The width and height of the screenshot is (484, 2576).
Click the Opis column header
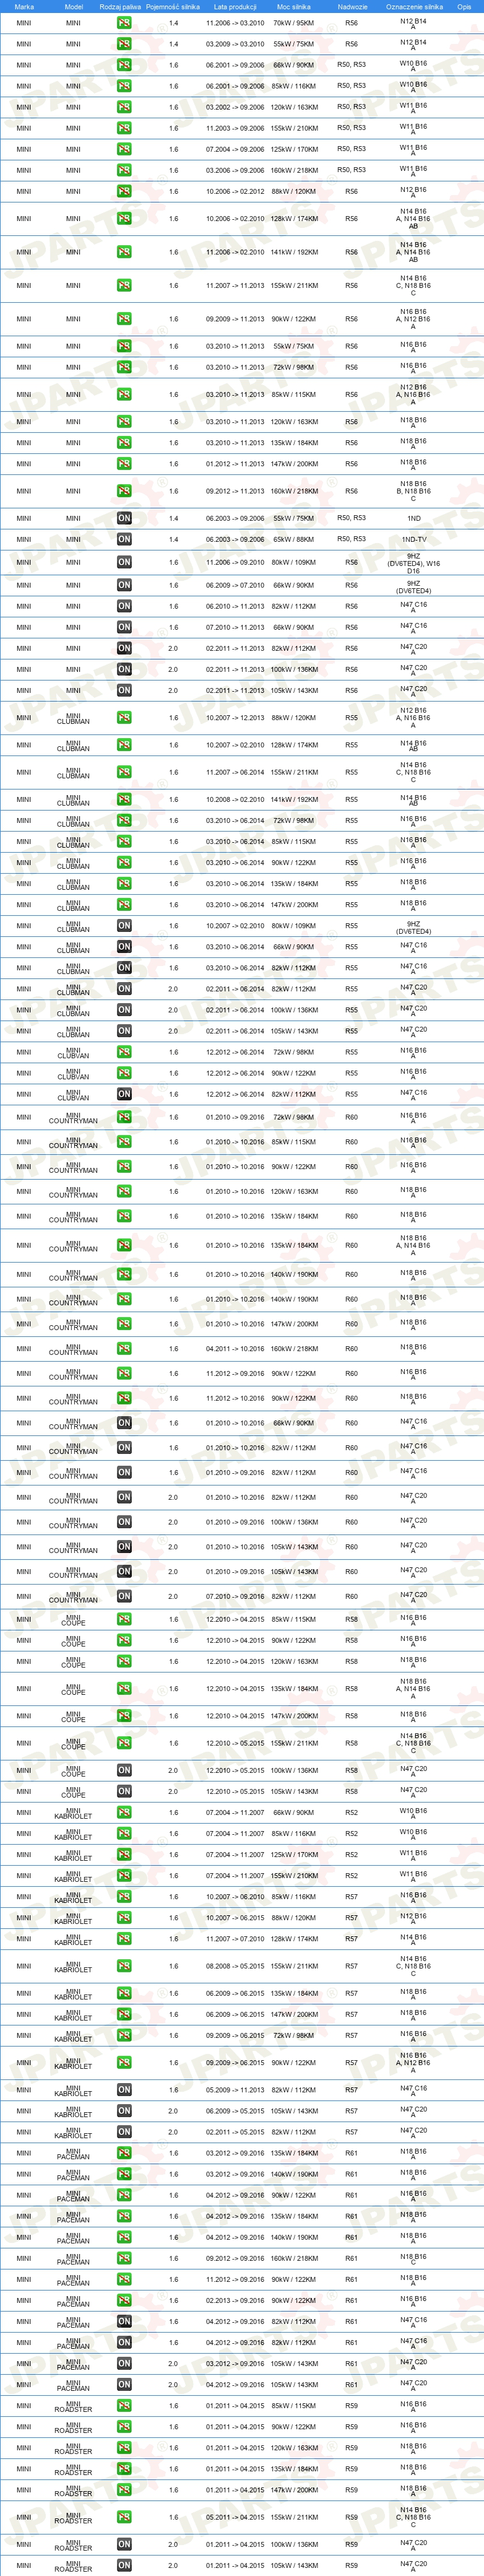click(464, 6)
